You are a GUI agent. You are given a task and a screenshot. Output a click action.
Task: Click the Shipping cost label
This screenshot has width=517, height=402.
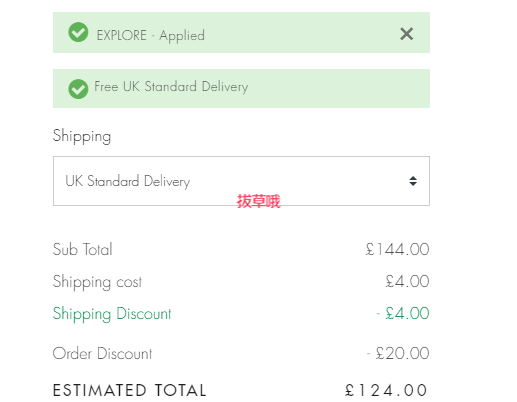(x=97, y=282)
